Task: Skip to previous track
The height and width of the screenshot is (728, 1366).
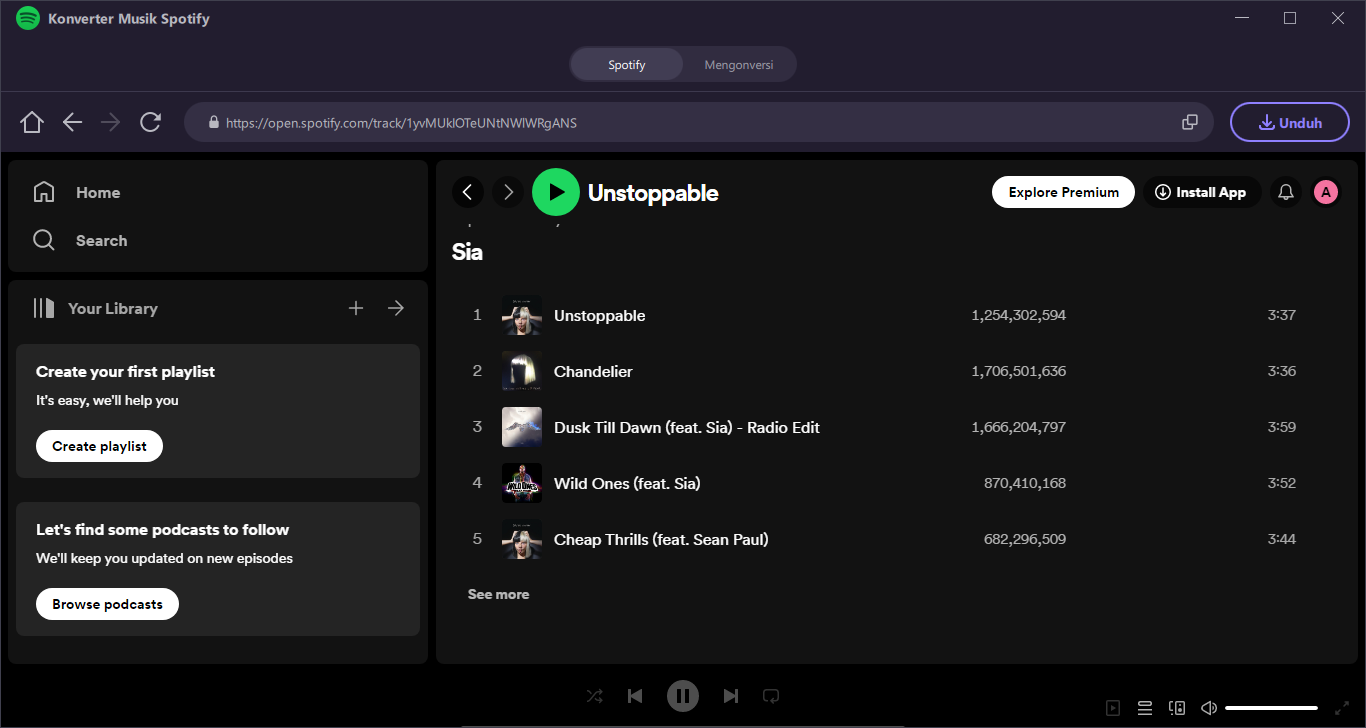Action: (635, 696)
